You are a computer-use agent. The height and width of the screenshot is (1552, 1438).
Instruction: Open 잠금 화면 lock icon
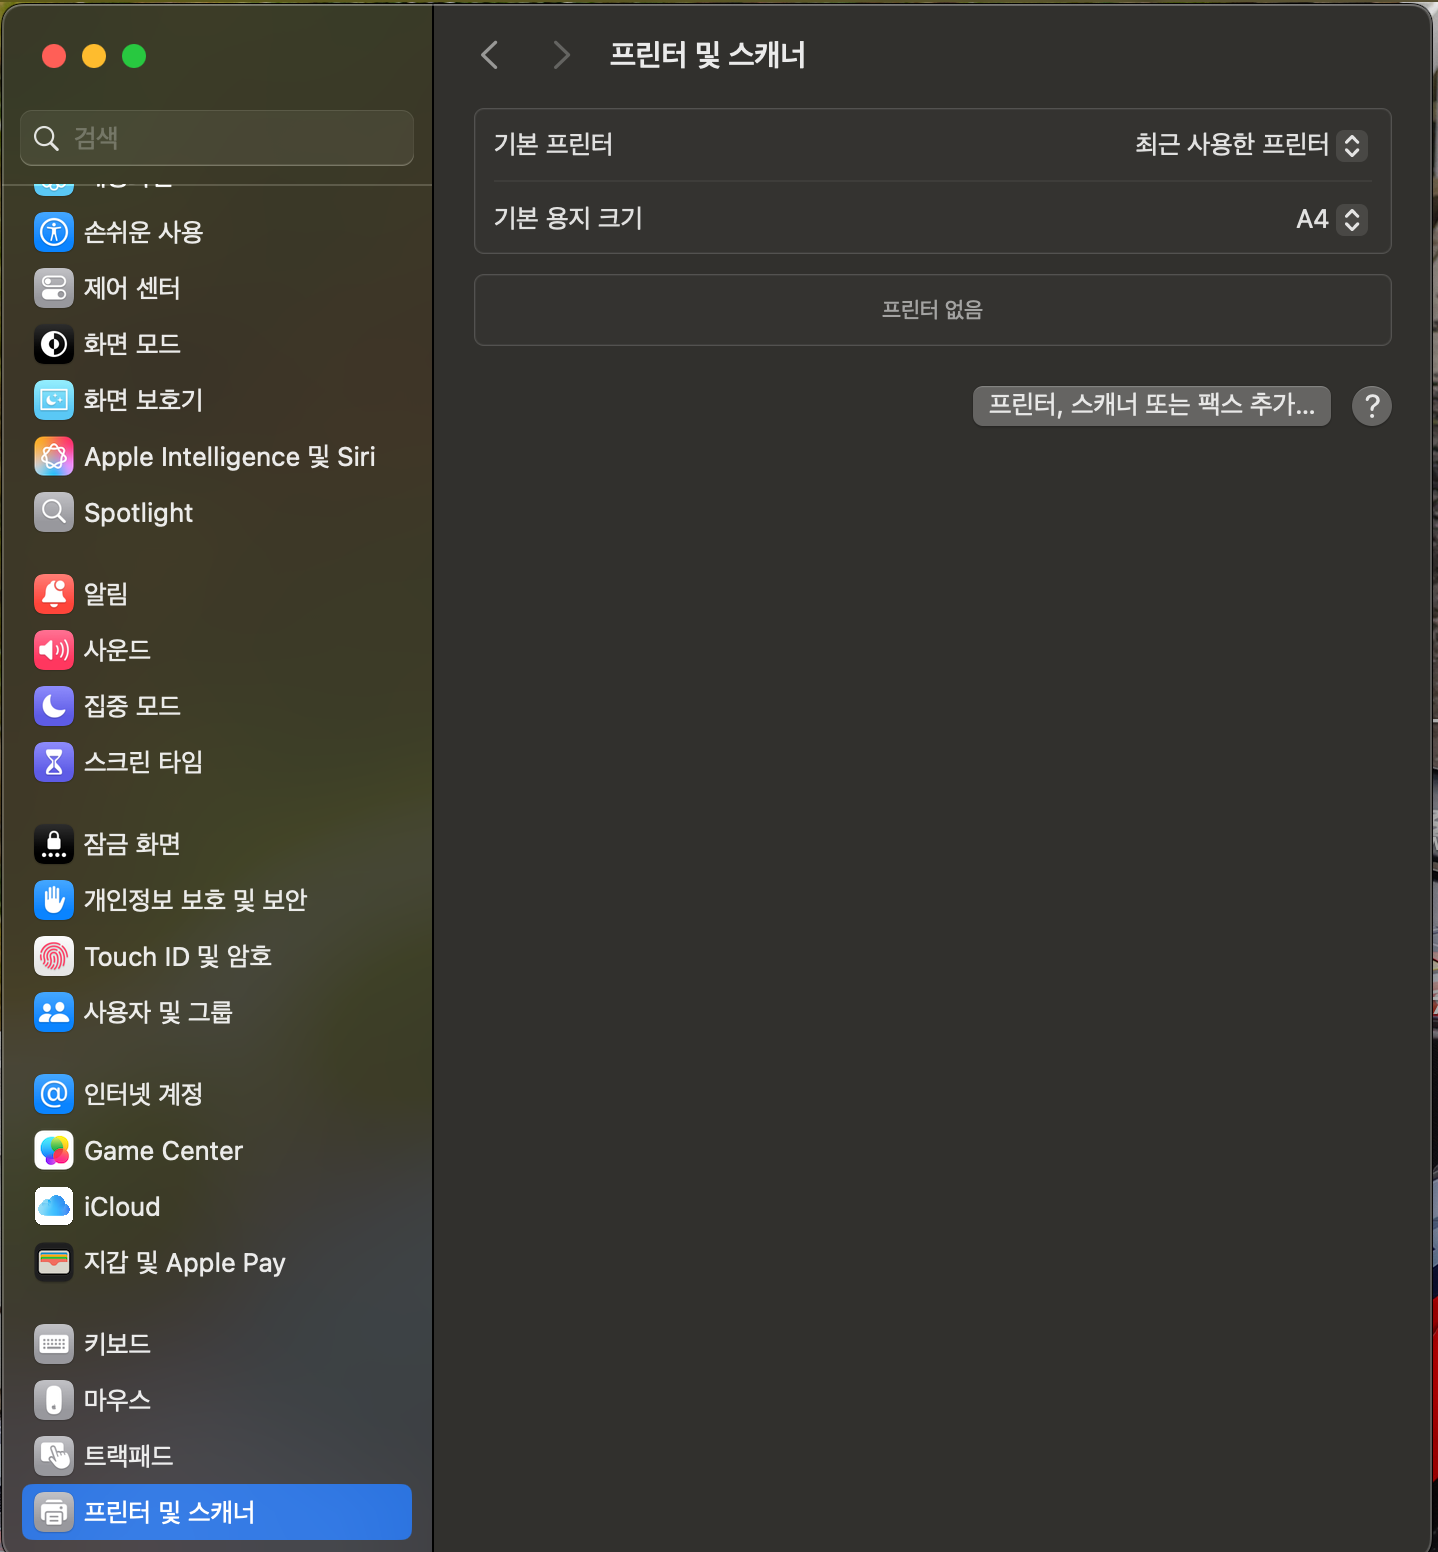54,844
